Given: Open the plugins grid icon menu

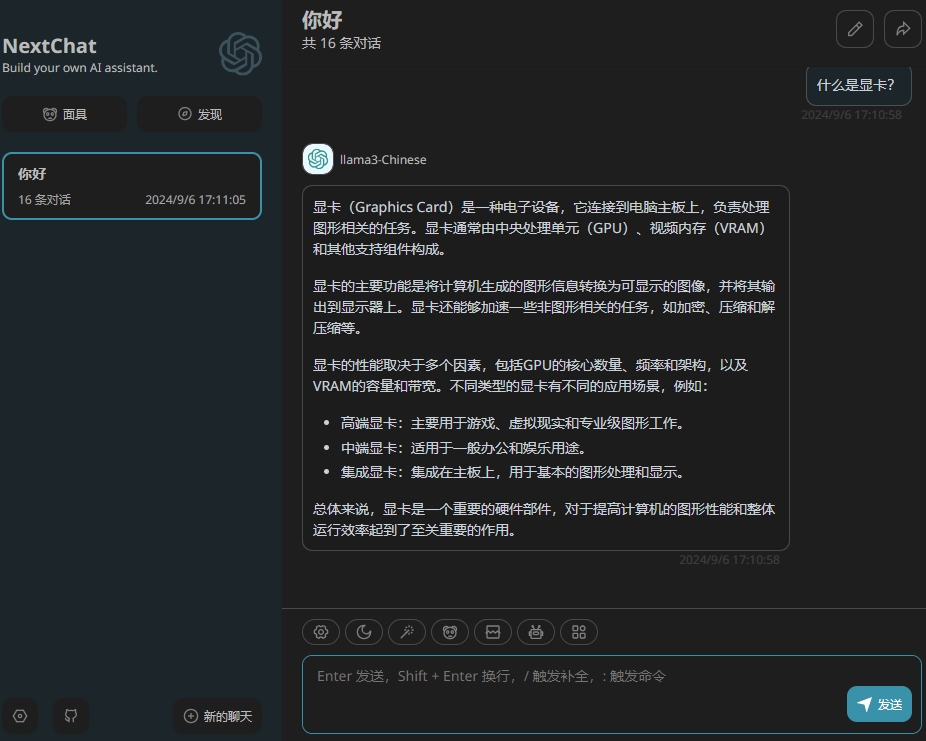Looking at the screenshot, I should pyautogui.click(x=579, y=631).
